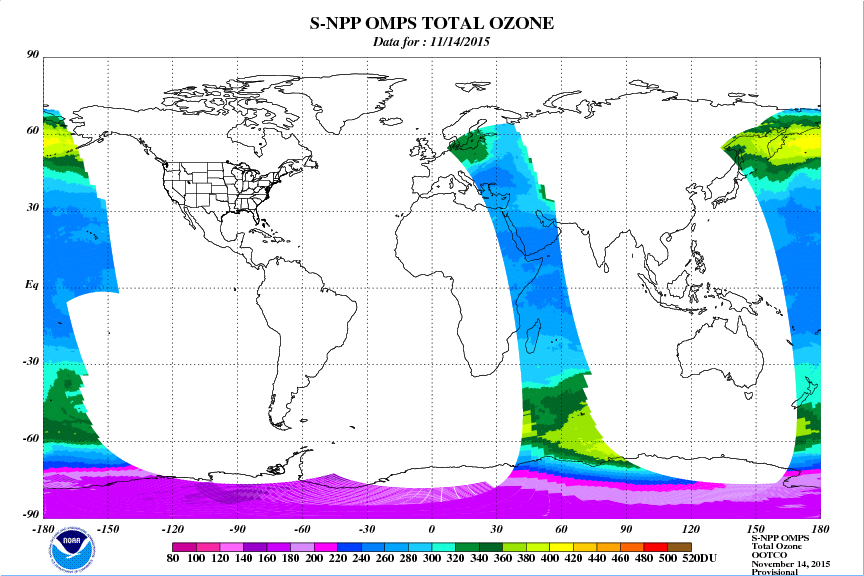Click the legend value '220'
This screenshot has width=864, height=576.
[338, 558]
